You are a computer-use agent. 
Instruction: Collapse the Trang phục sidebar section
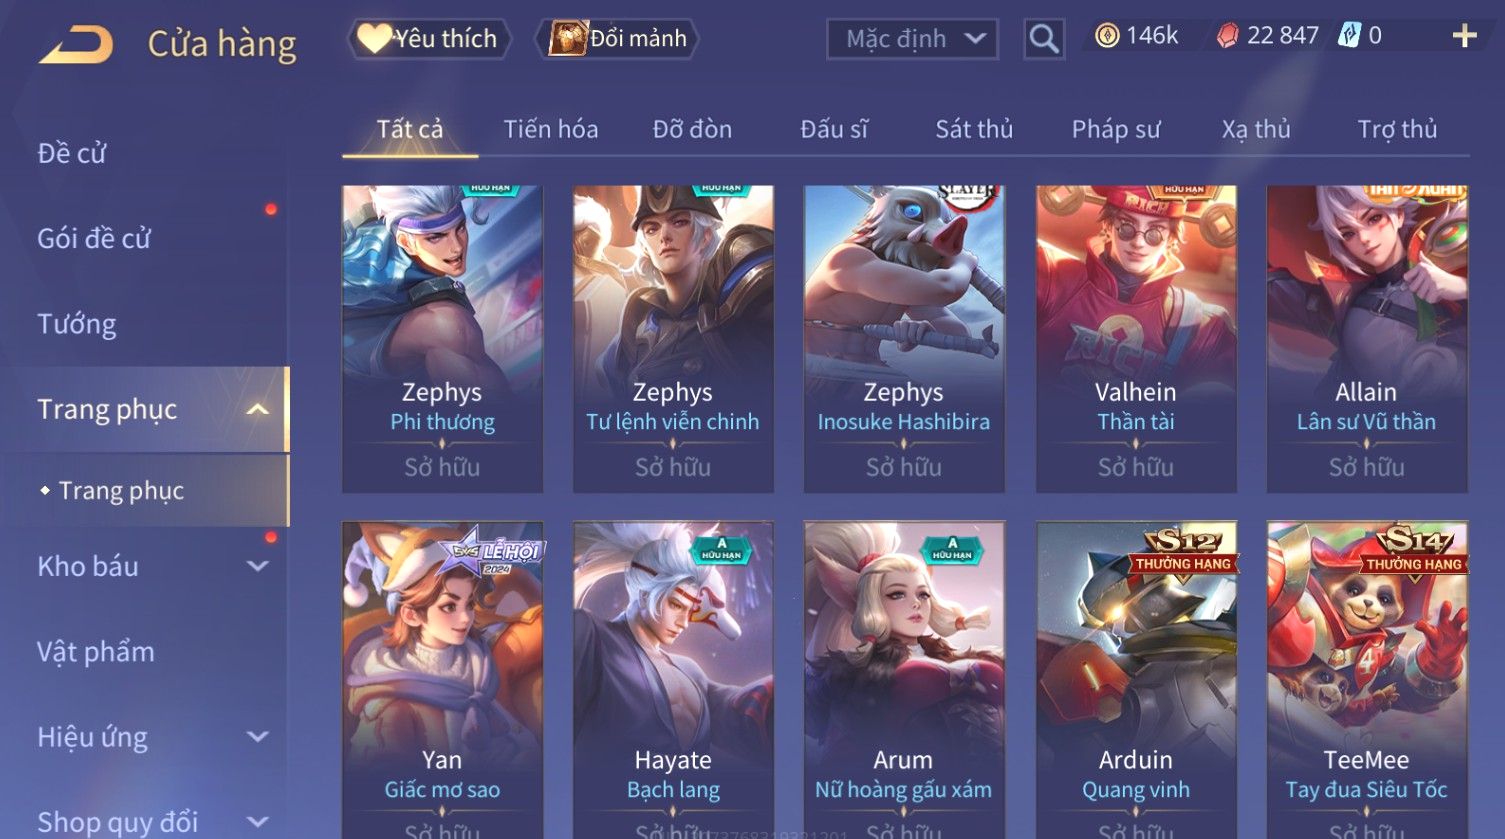click(x=257, y=410)
